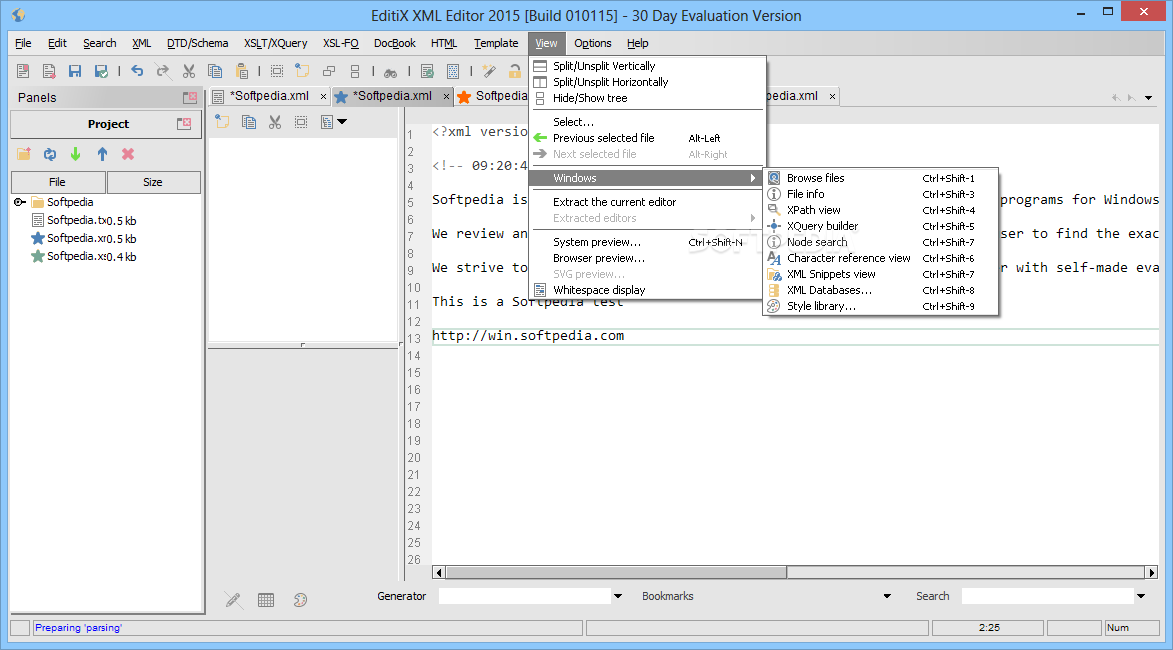Close the Panels section with its corner icon
The image size is (1173, 650).
(x=190, y=97)
